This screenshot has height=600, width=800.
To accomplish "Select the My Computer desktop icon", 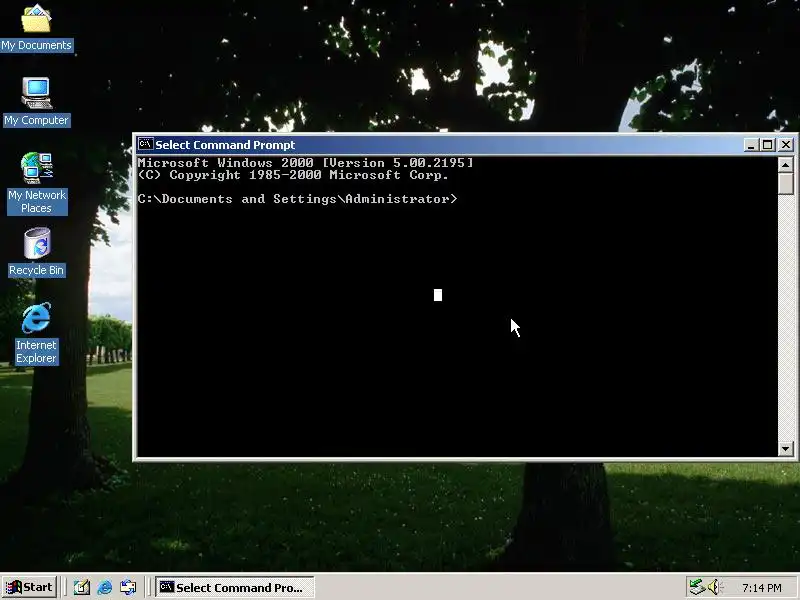I will point(36,101).
